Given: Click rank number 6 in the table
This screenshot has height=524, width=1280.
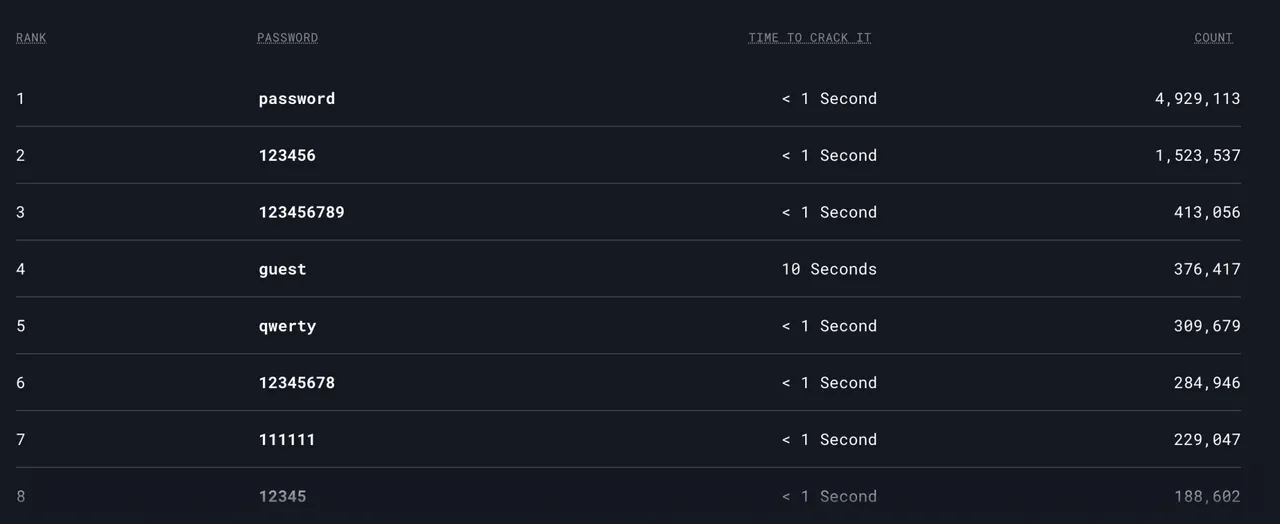Looking at the screenshot, I should 20,383.
